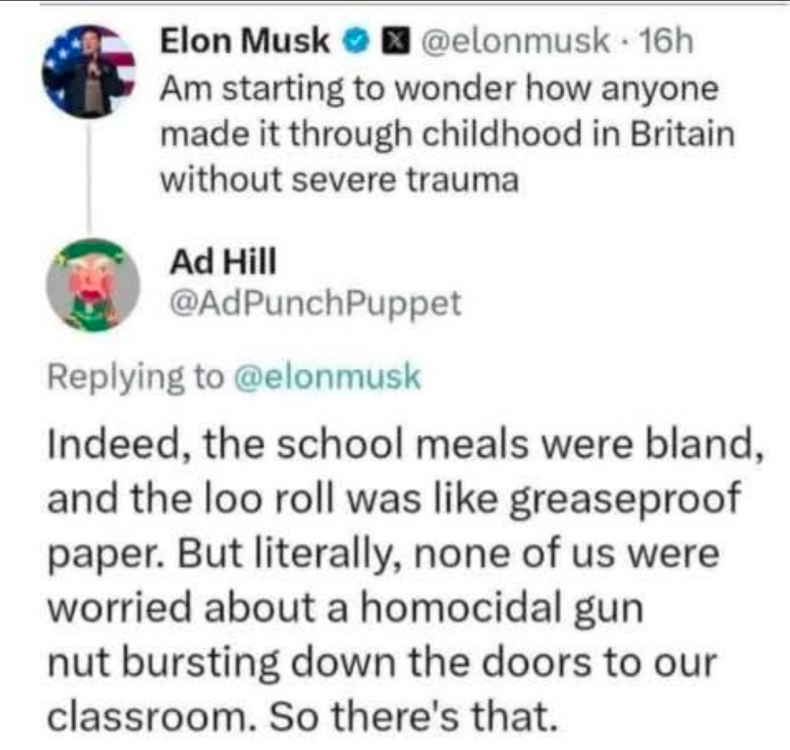Open the @elonmusk handle beside the name
790x750 pixels.
coord(516,41)
